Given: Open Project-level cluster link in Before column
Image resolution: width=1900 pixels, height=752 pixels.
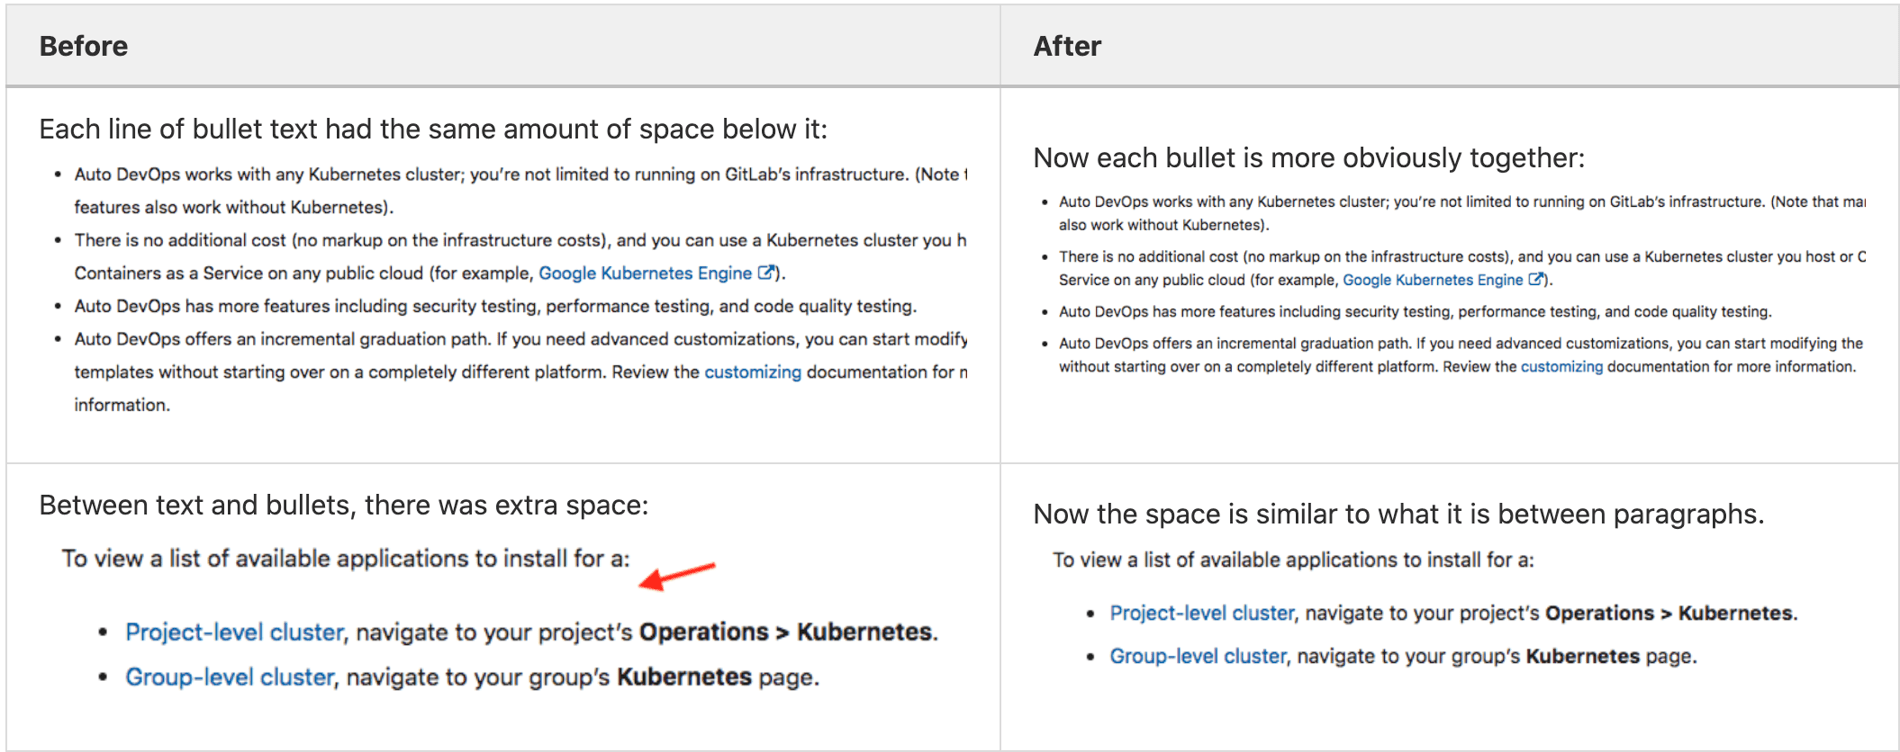Looking at the screenshot, I should tap(234, 632).
